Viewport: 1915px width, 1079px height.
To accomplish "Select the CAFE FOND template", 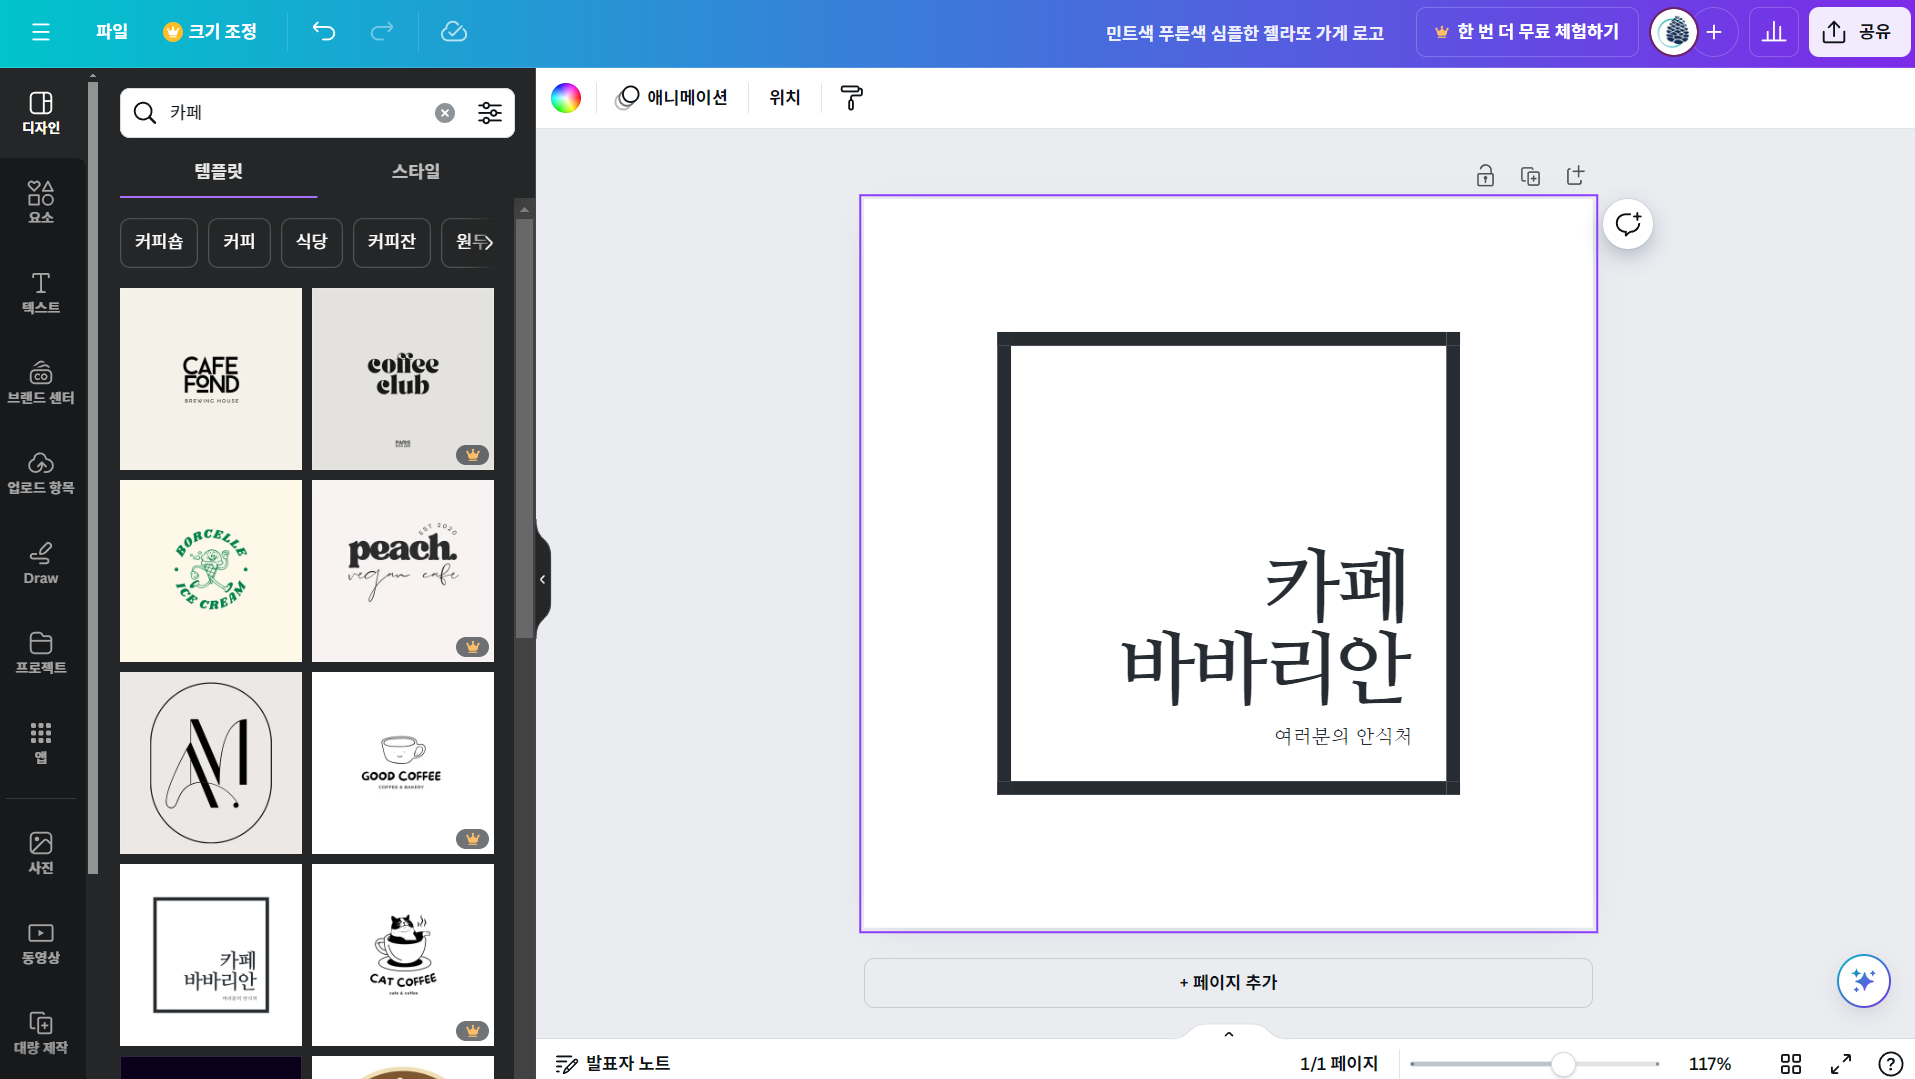I will tap(211, 379).
